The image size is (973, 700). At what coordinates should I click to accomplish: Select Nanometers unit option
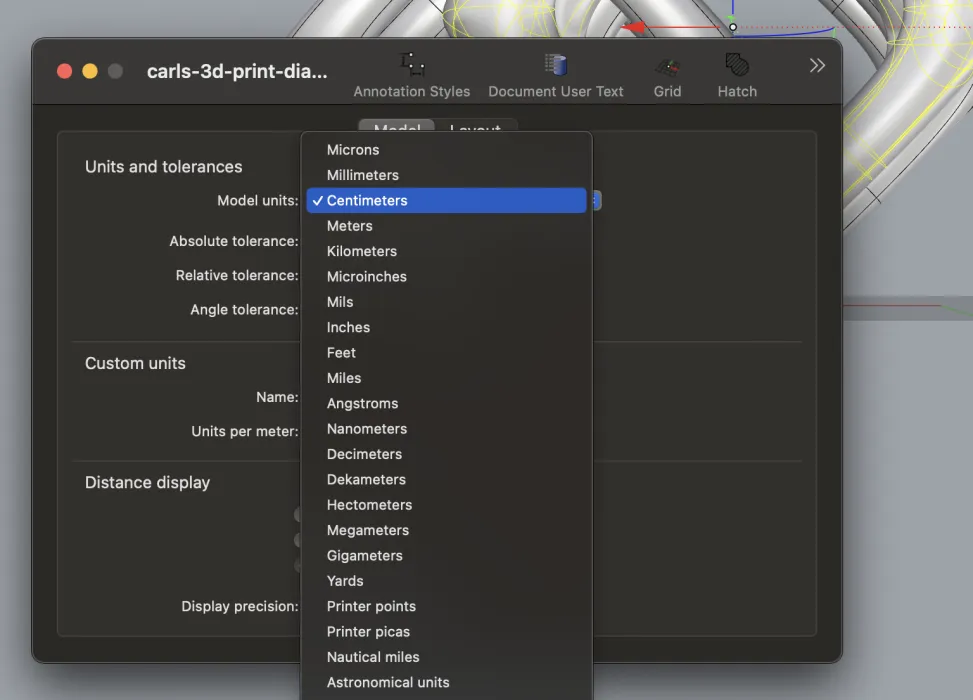pyautogui.click(x=447, y=429)
